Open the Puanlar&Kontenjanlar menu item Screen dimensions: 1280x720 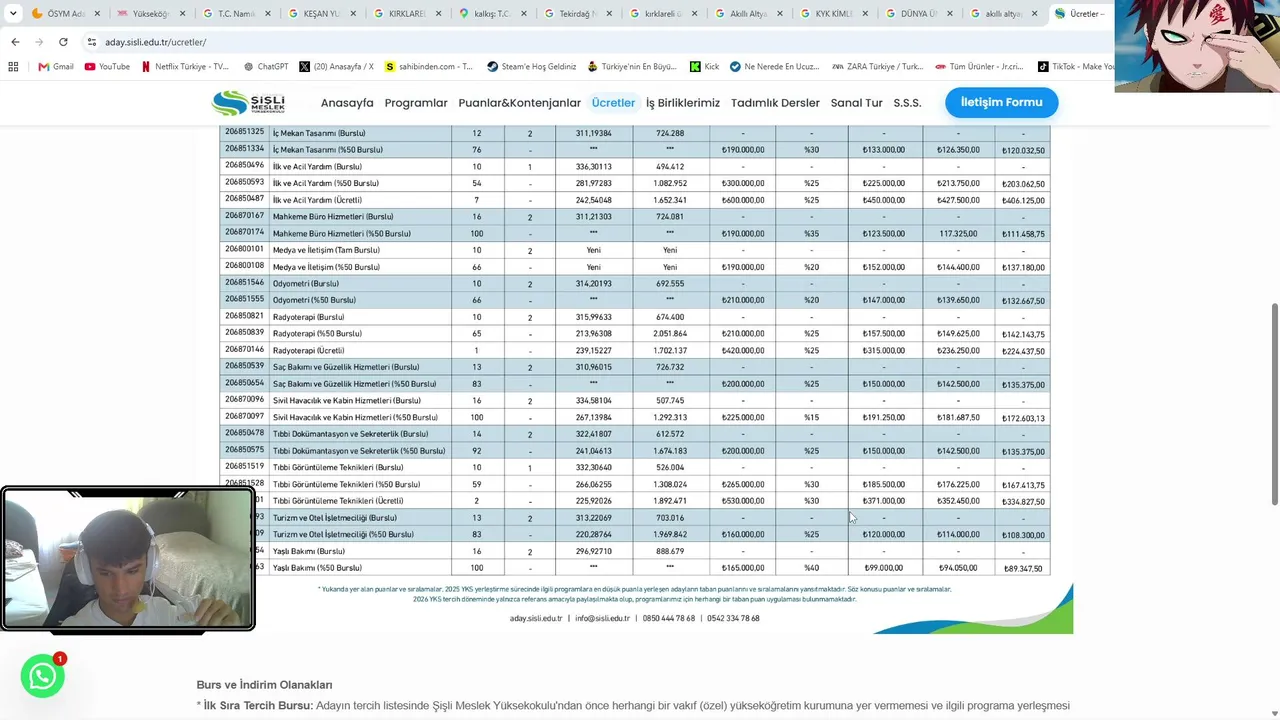tap(519, 103)
